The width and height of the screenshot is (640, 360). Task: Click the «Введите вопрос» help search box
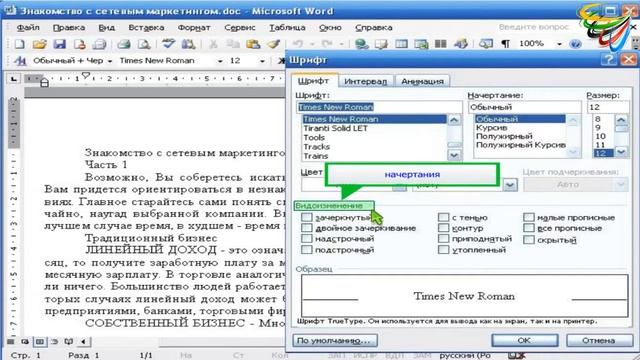[534, 27]
